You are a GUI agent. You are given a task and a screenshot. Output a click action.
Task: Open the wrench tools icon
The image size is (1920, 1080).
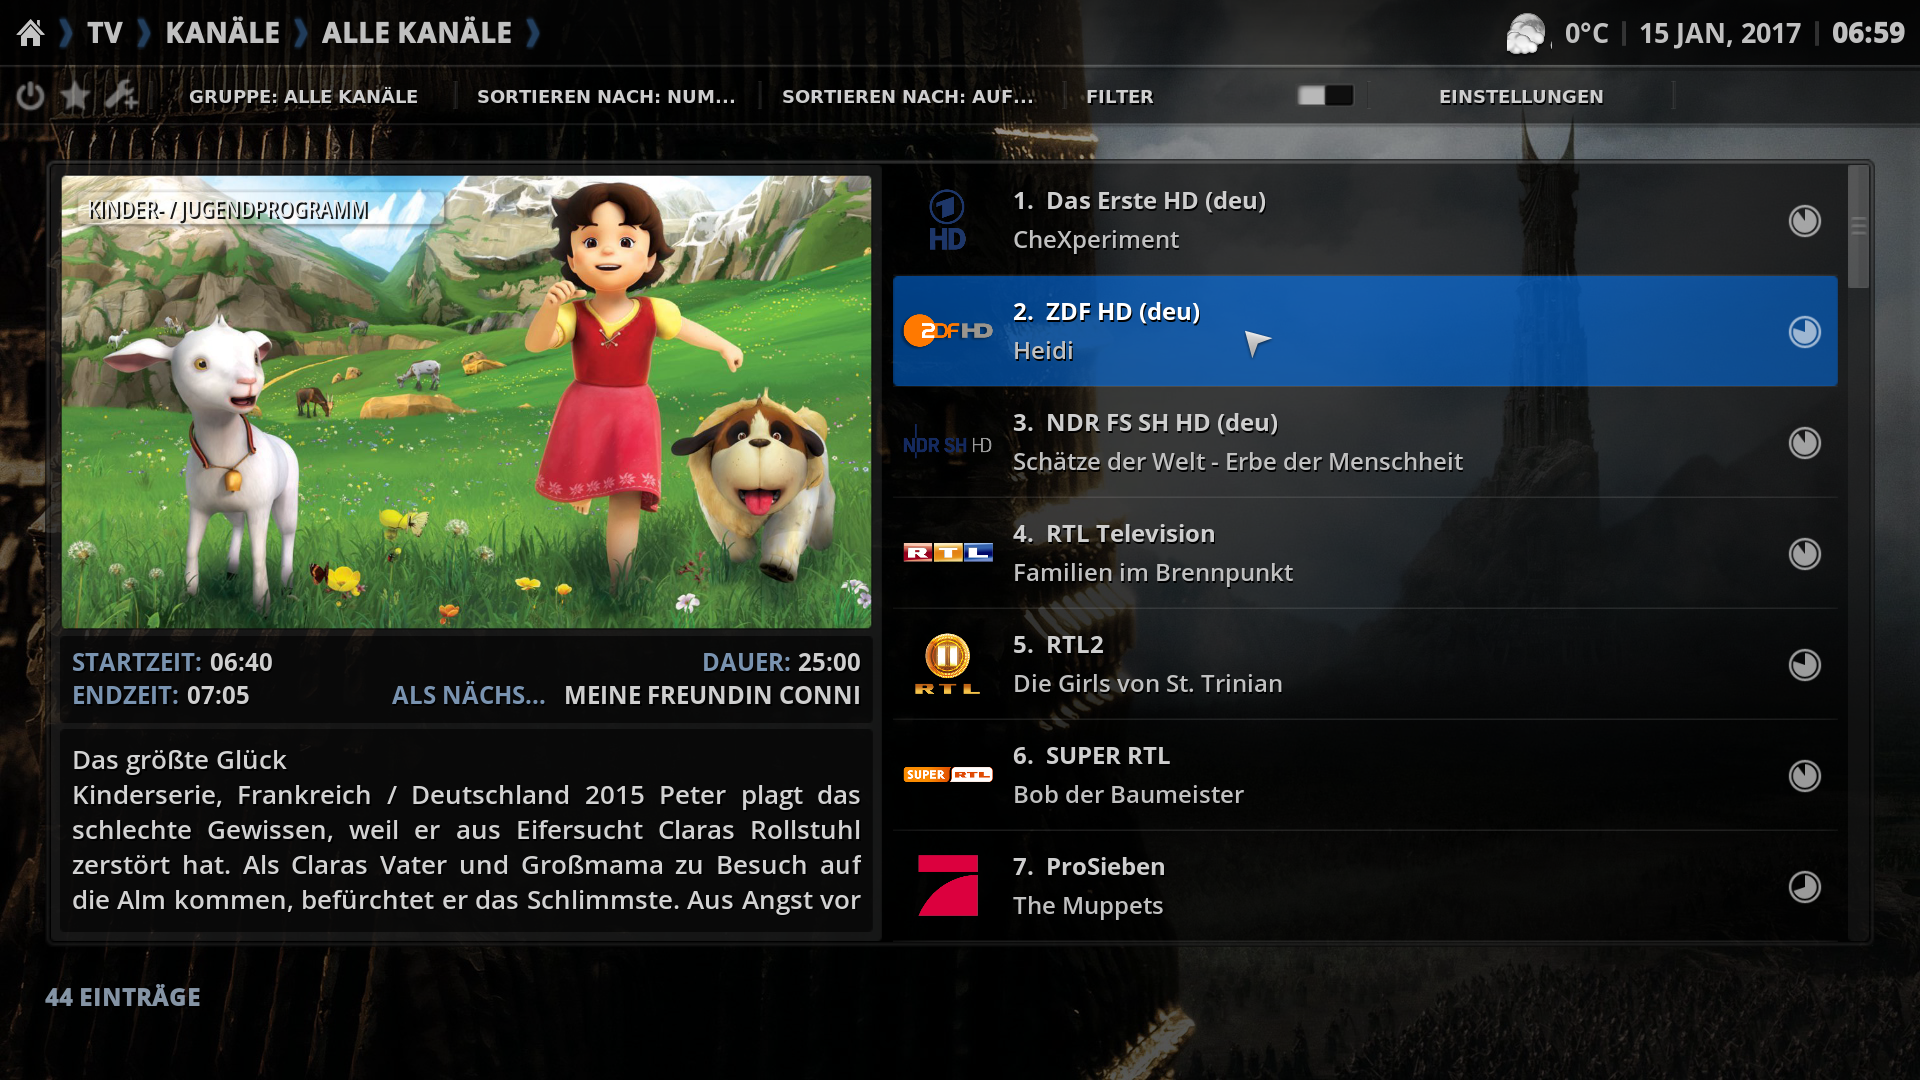point(122,96)
